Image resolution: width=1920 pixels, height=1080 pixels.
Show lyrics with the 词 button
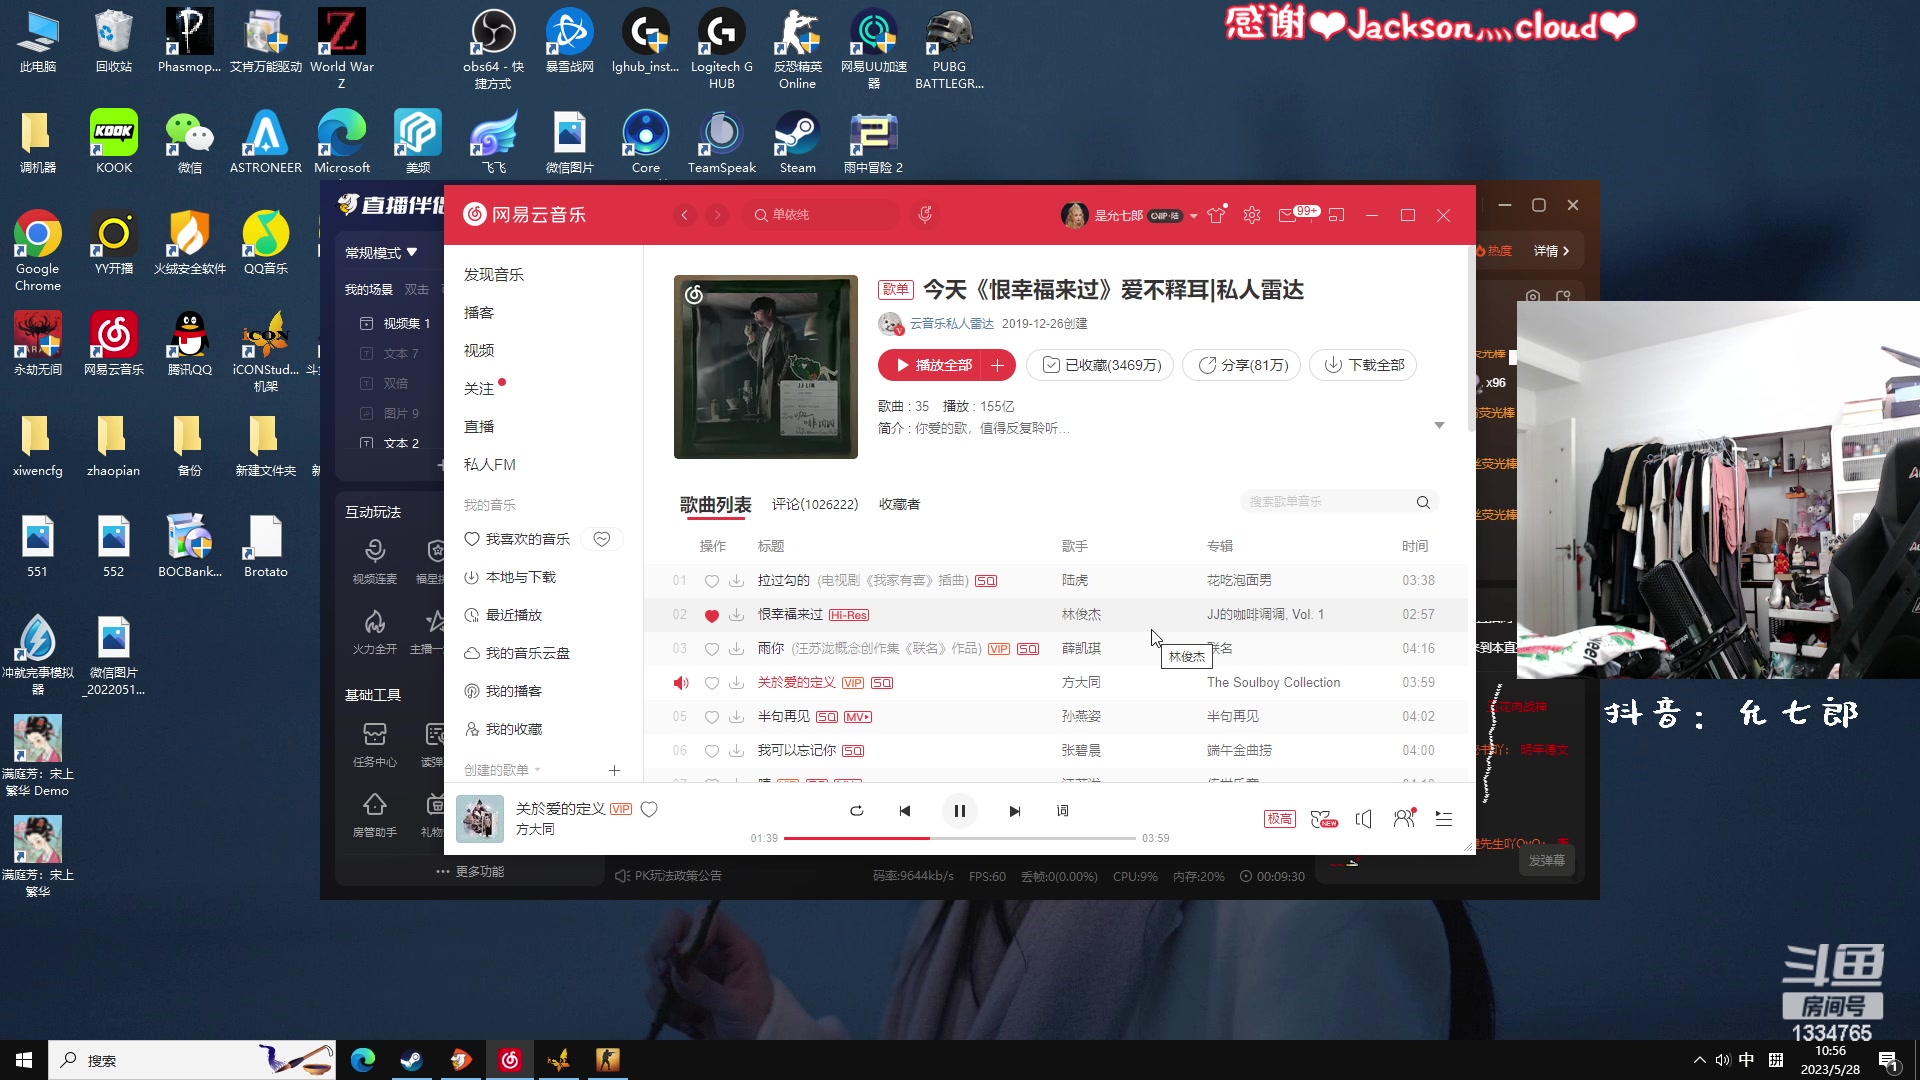pyautogui.click(x=1062, y=811)
